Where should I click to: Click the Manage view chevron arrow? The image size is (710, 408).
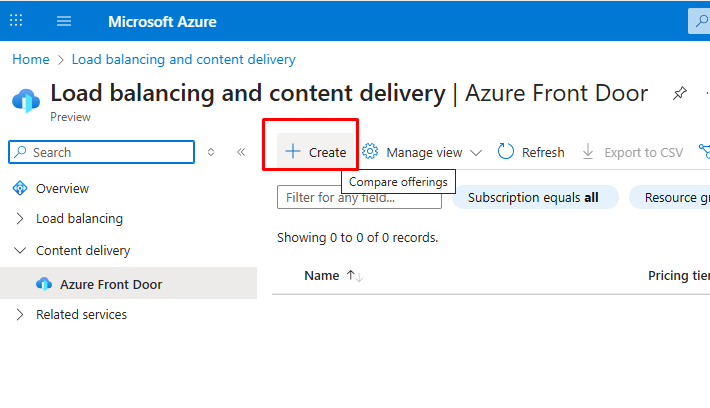tap(476, 153)
